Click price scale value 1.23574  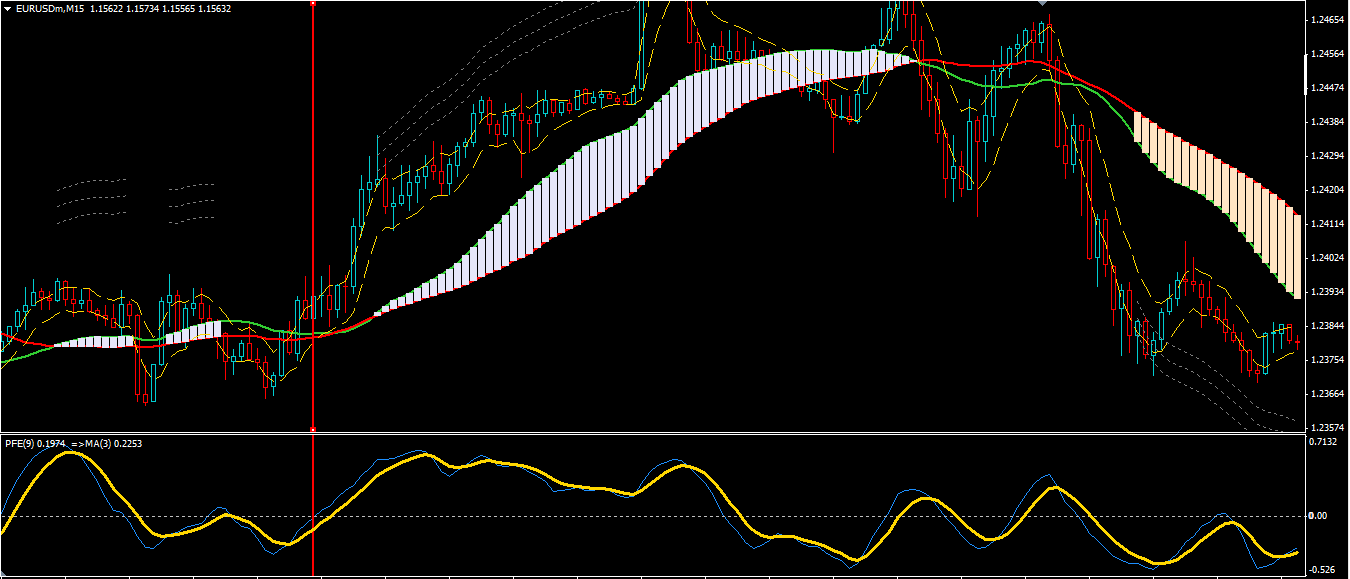coord(1327,427)
